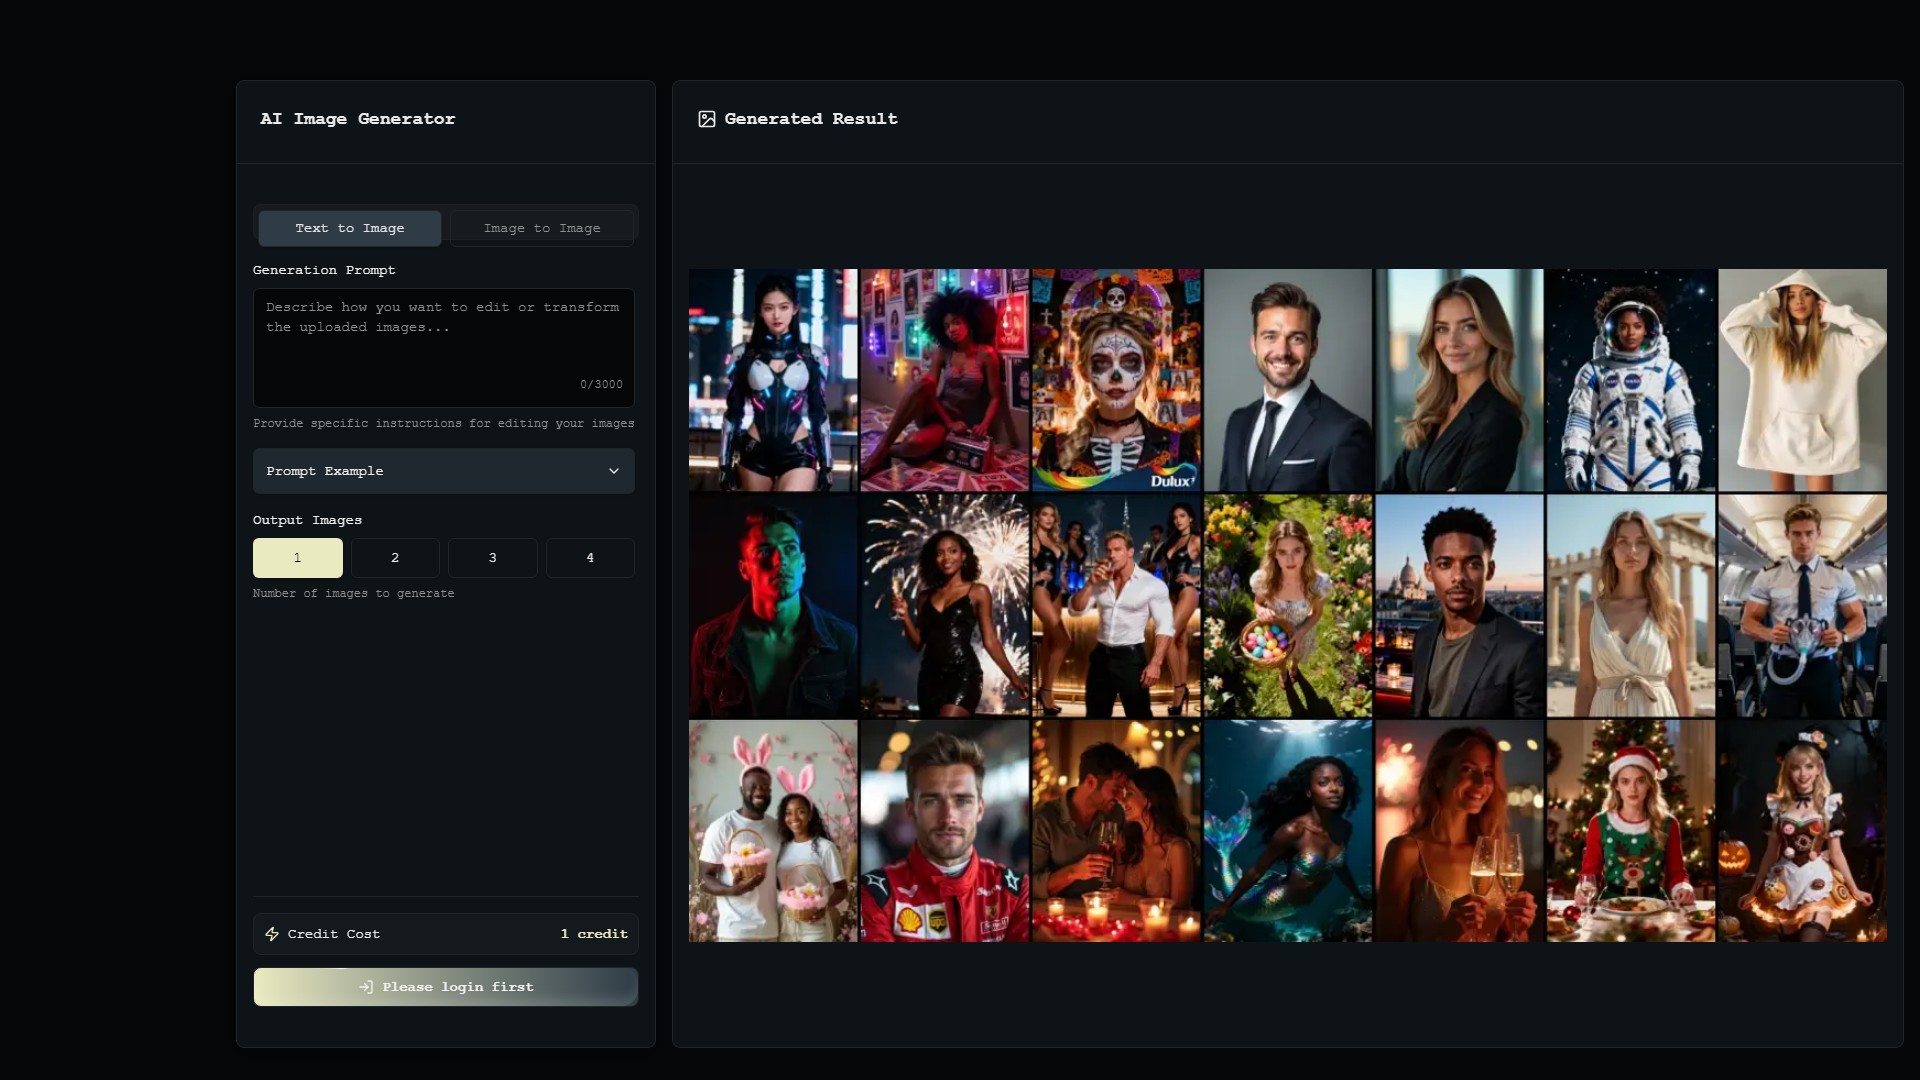The height and width of the screenshot is (1080, 1920).
Task: Click the lightning bolt Credit Cost icon
Action: tap(272, 934)
